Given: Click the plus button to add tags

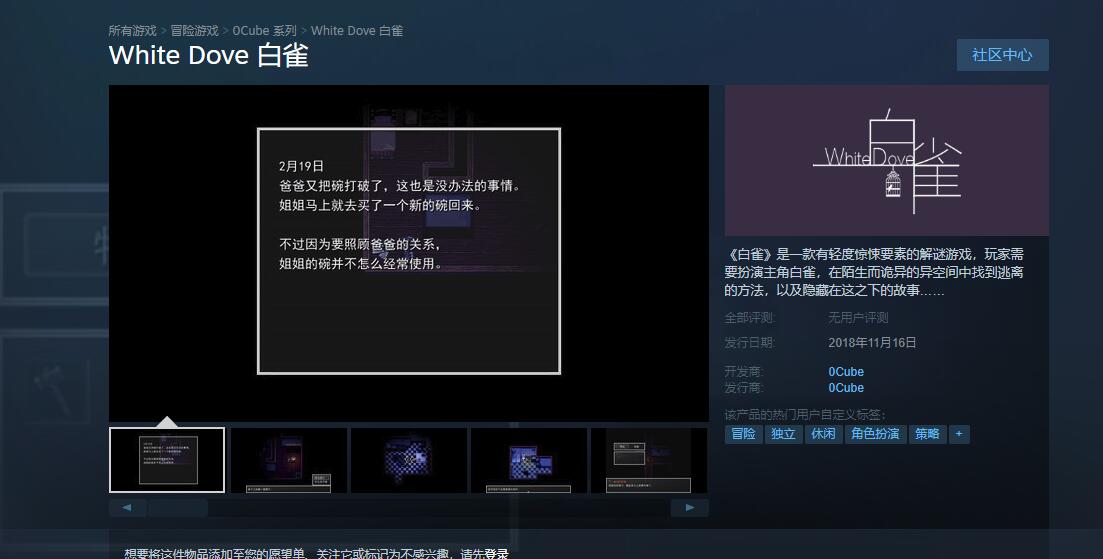Looking at the screenshot, I should point(959,434).
